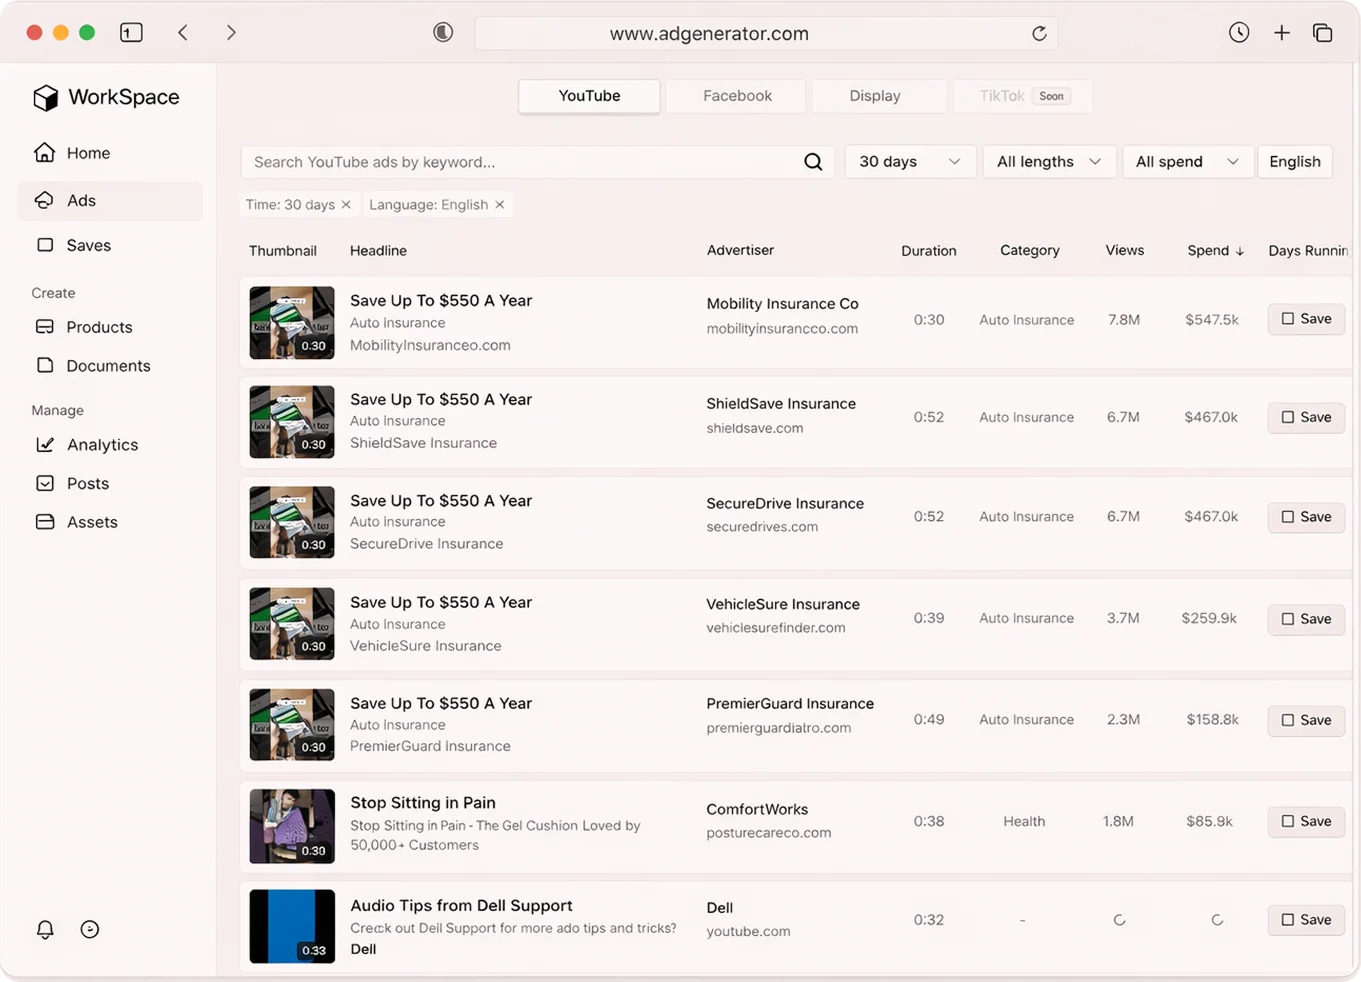The width and height of the screenshot is (1361, 982).
Task: Sort by the Spend column arrow
Action: click(x=1240, y=251)
